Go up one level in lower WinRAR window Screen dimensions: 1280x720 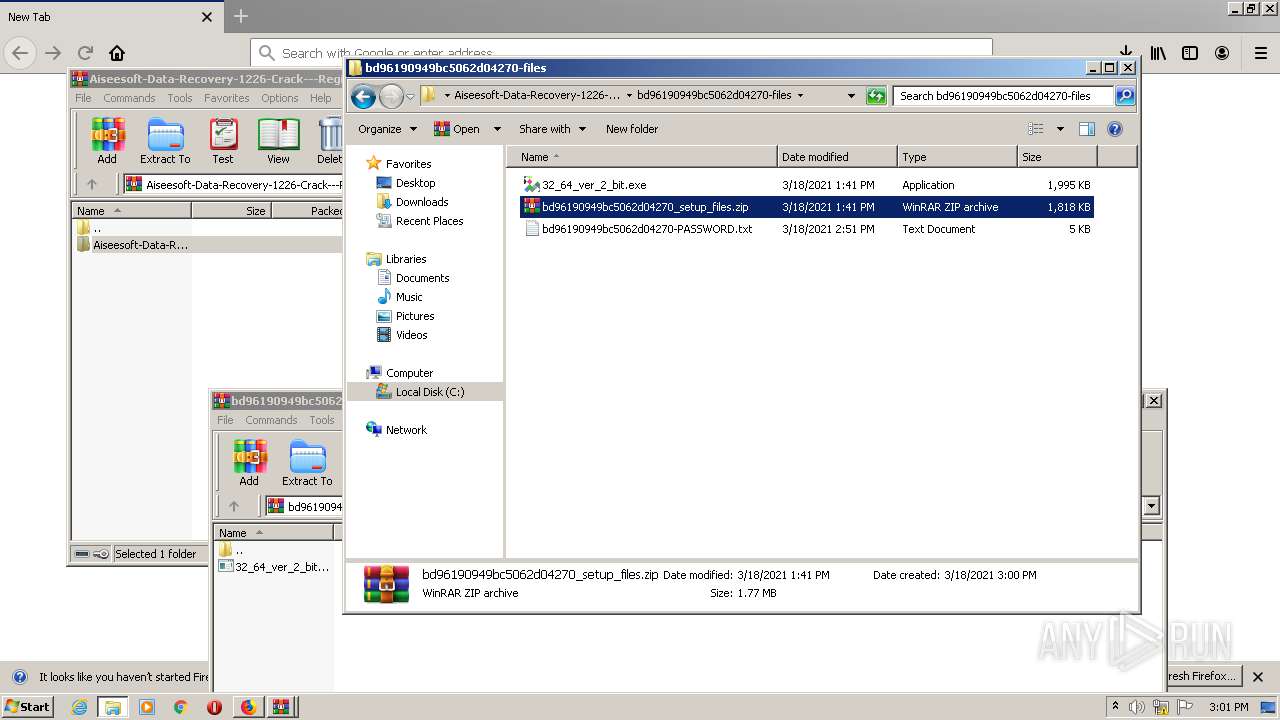tap(234, 506)
